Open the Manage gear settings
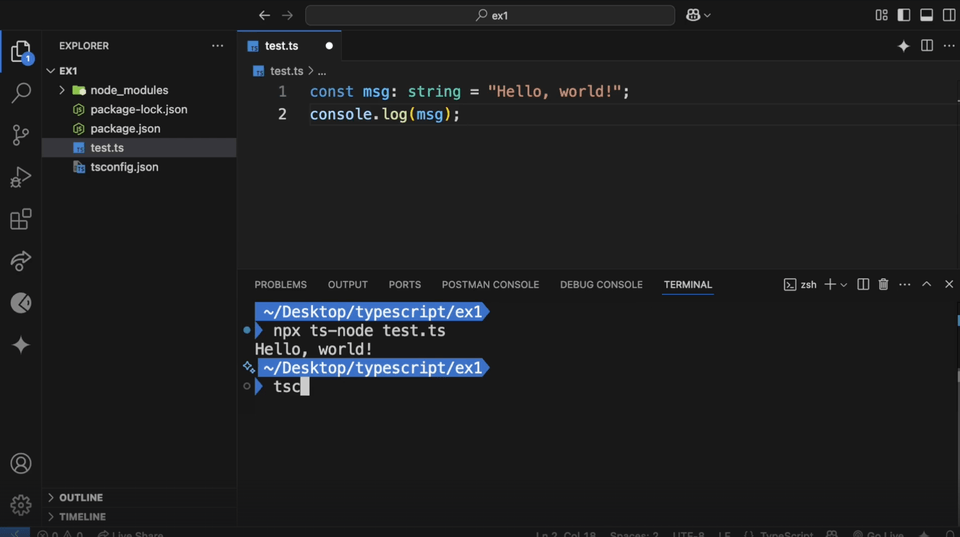The width and height of the screenshot is (960, 537). 21,505
